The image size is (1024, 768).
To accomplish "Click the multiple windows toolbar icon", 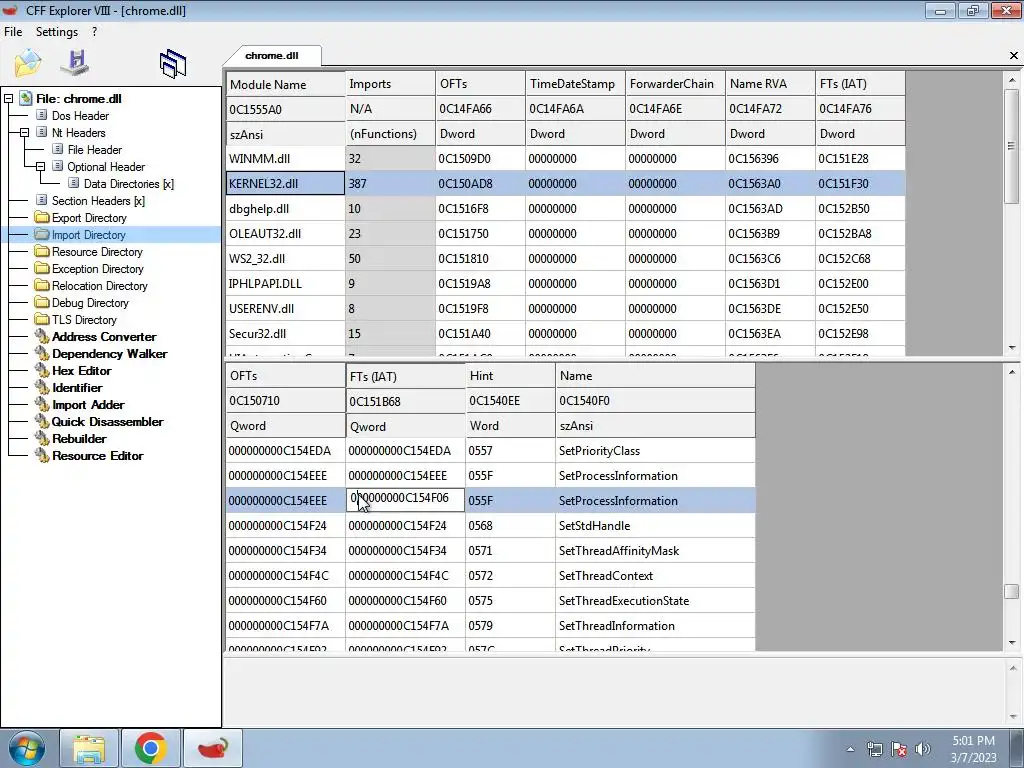I will tap(173, 64).
